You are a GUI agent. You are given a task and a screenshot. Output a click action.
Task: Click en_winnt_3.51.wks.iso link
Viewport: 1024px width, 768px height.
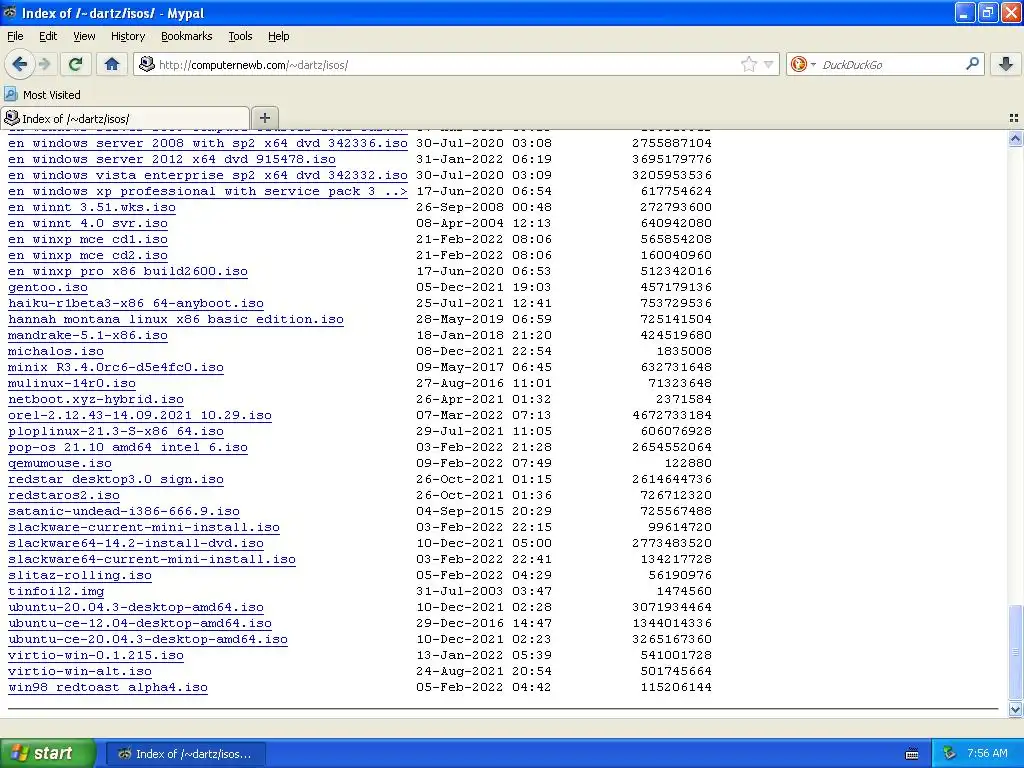(x=91, y=207)
